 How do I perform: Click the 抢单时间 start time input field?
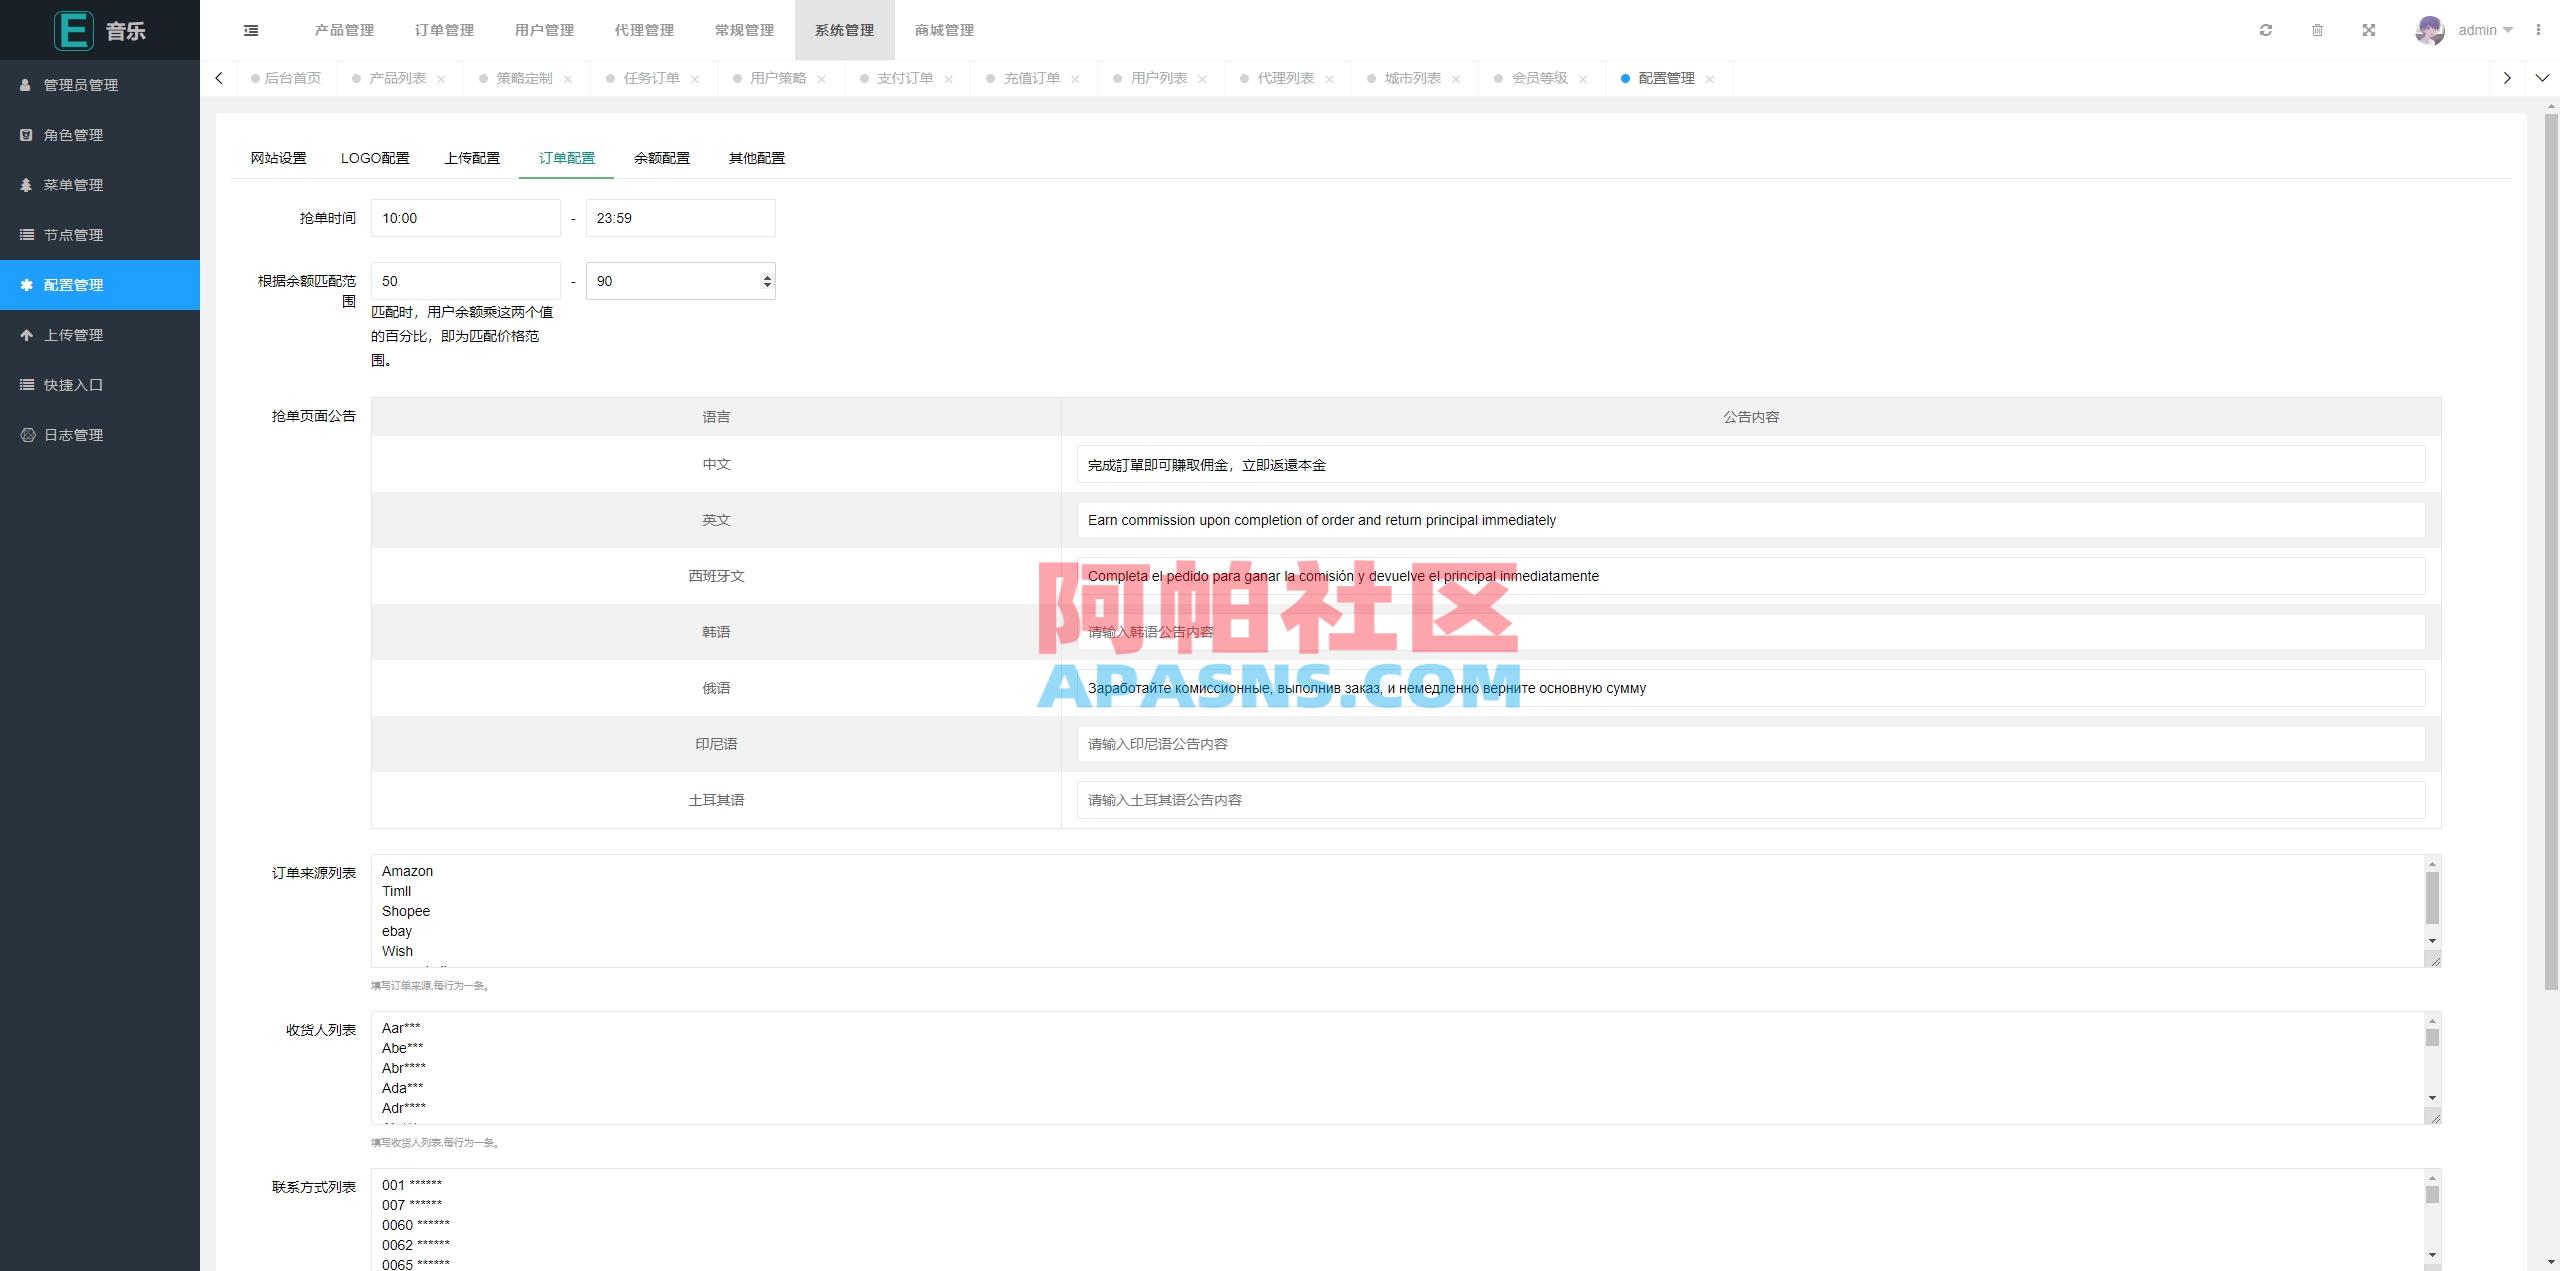click(465, 218)
